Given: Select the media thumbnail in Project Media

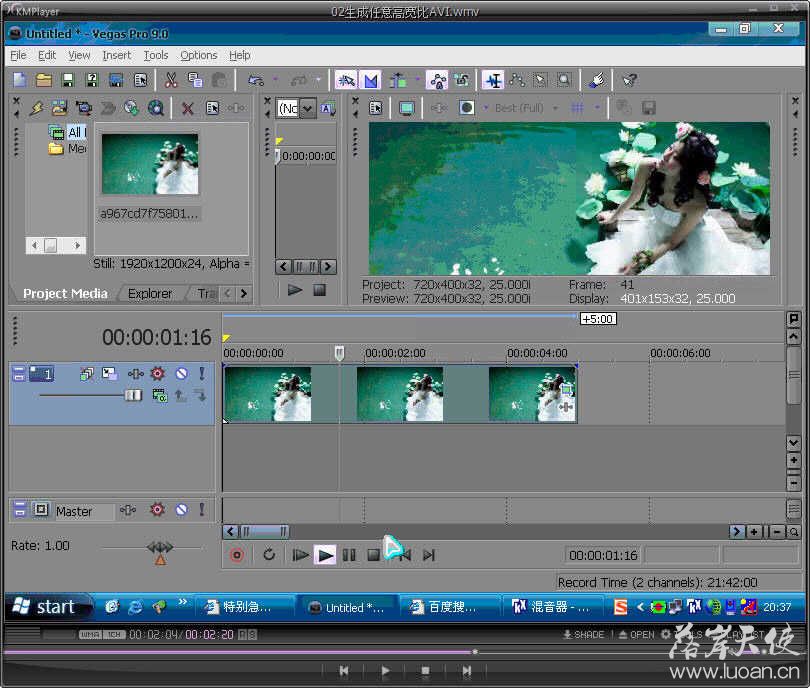Looking at the screenshot, I should pos(150,164).
